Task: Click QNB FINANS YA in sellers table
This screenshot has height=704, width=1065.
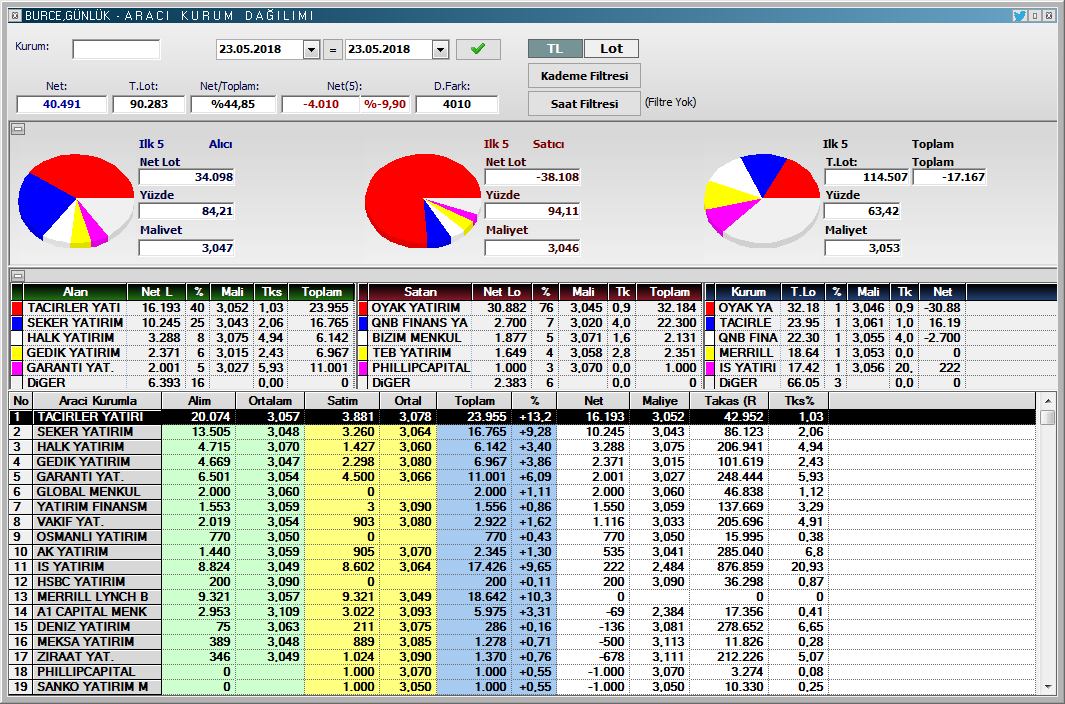Action: (x=420, y=323)
